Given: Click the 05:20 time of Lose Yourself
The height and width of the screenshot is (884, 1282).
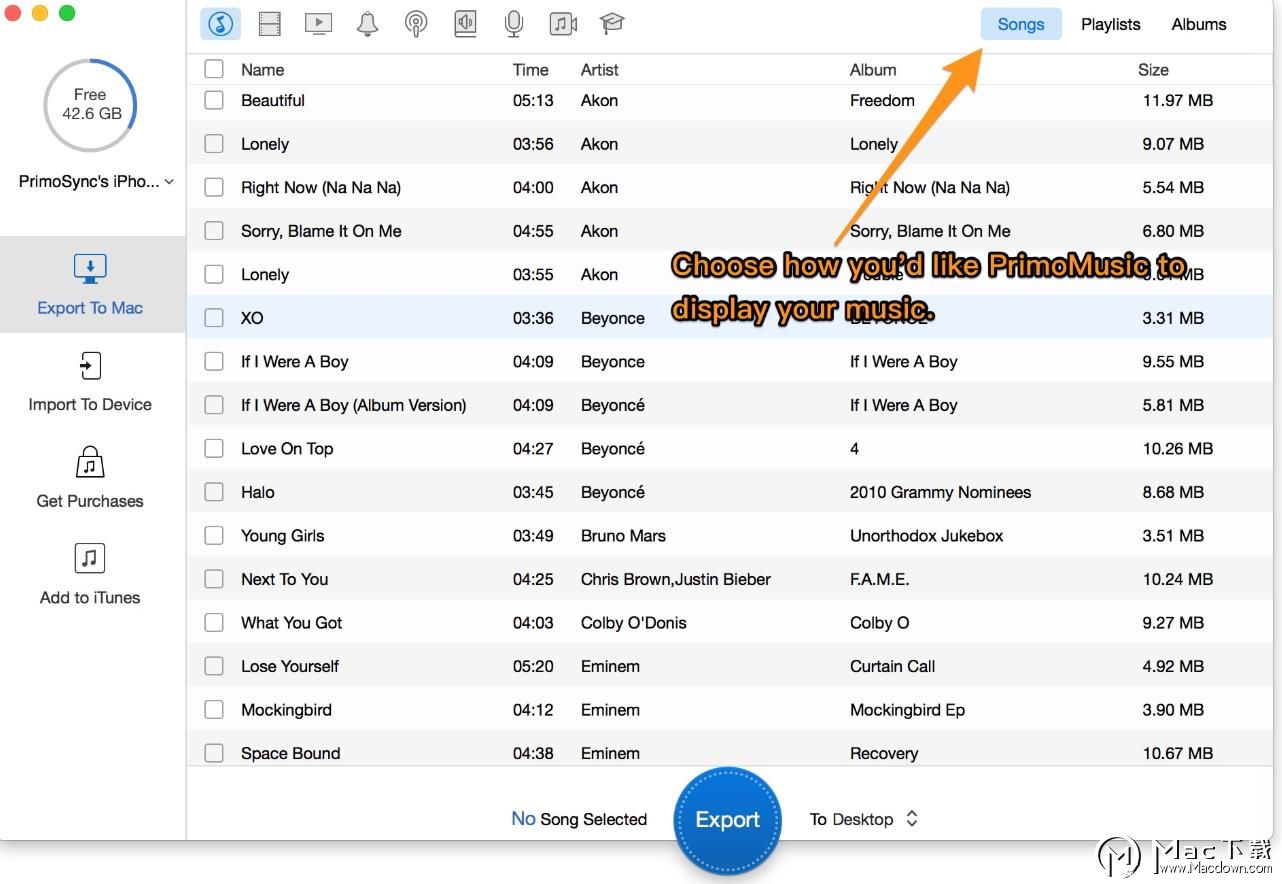Looking at the screenshot, I should [533, 666].
